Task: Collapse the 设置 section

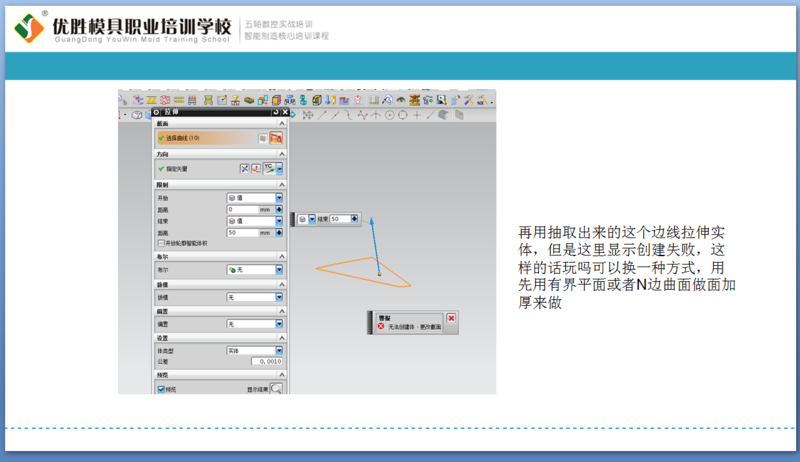Action: coord(282,338)
